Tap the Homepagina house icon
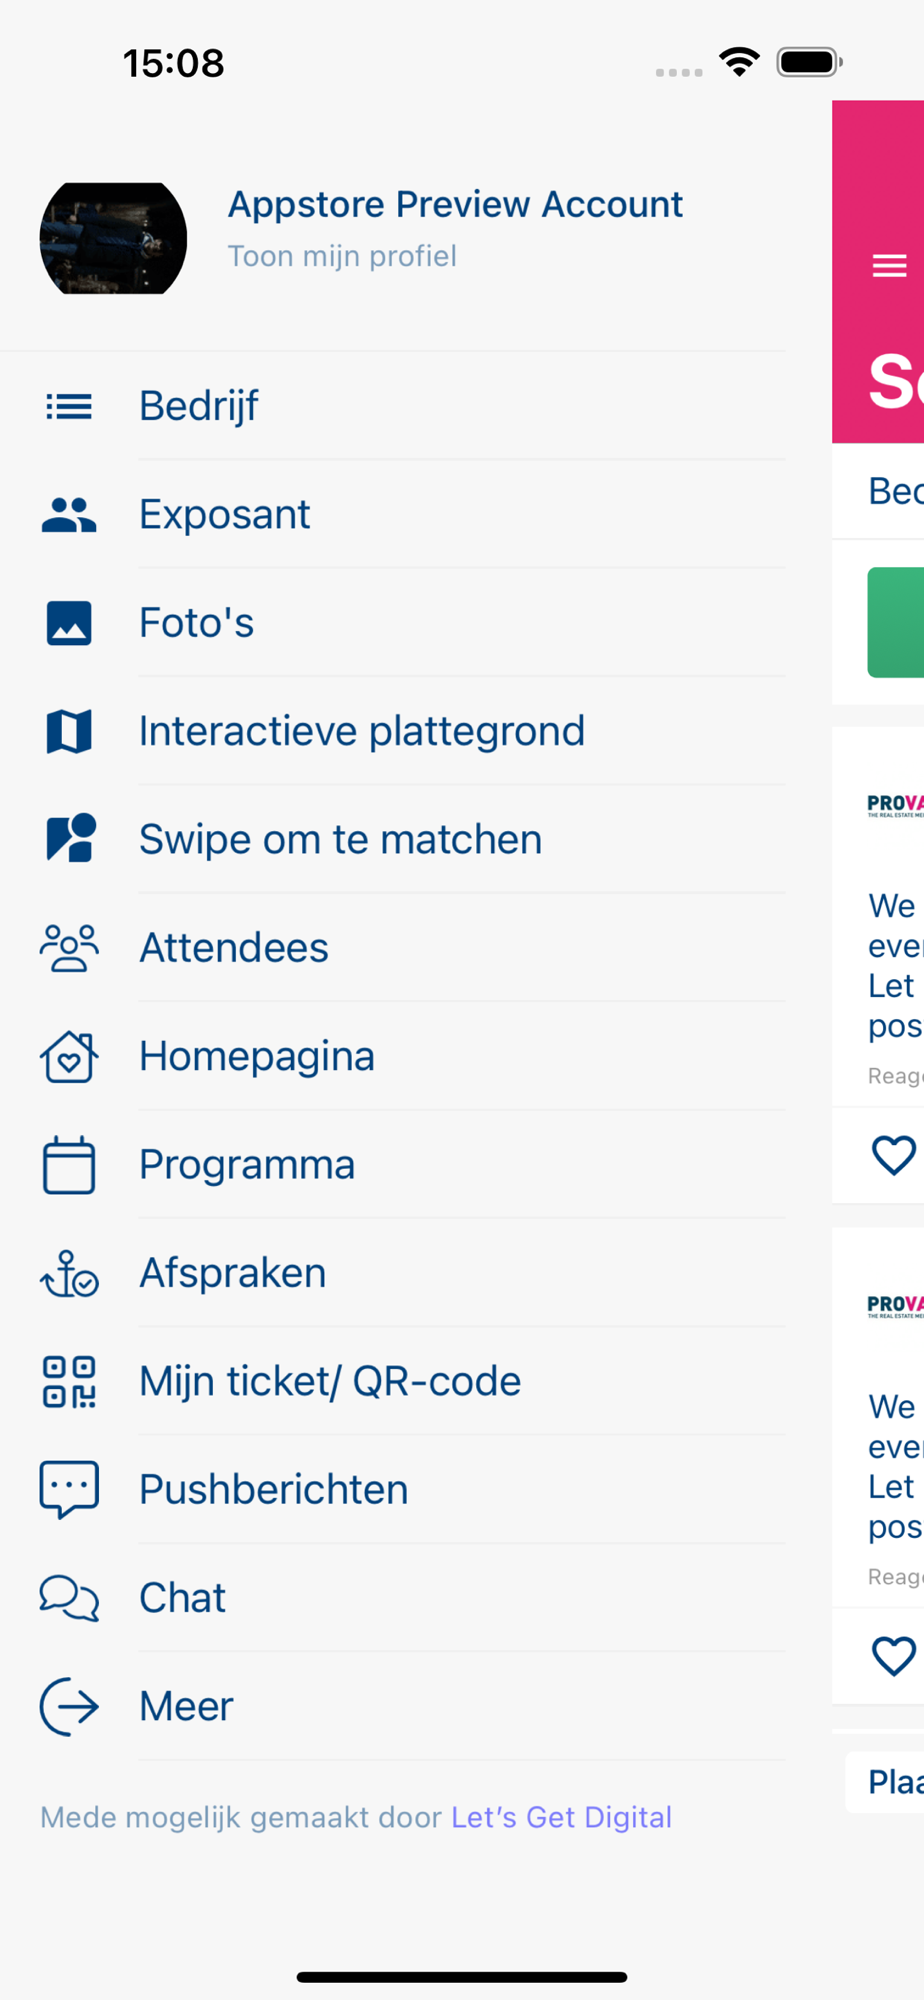The width and height of the screenshot is (924, 2000). coord(69,1056)
